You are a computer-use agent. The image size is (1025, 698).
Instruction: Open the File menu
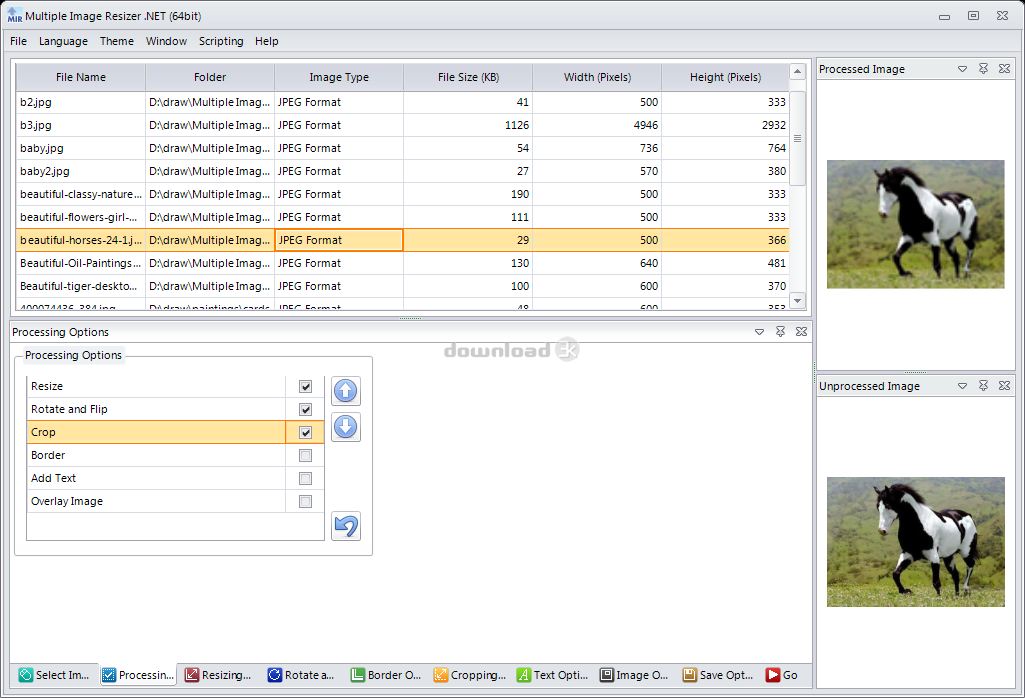pos(18,41)
